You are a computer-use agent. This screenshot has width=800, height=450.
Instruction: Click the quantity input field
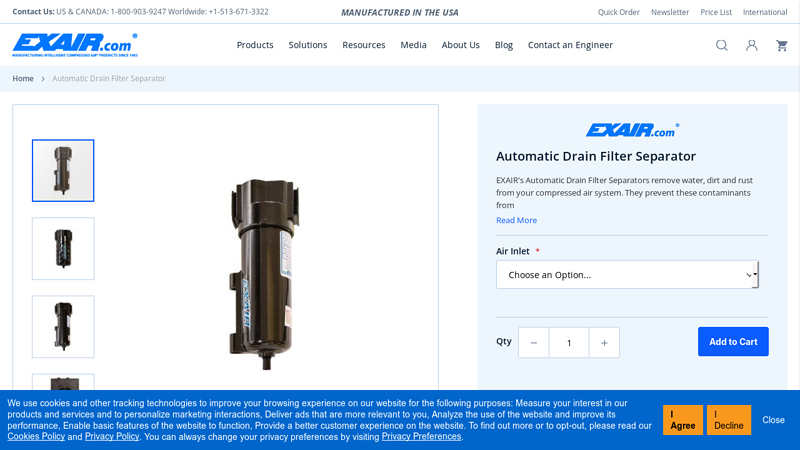(569, 342)
